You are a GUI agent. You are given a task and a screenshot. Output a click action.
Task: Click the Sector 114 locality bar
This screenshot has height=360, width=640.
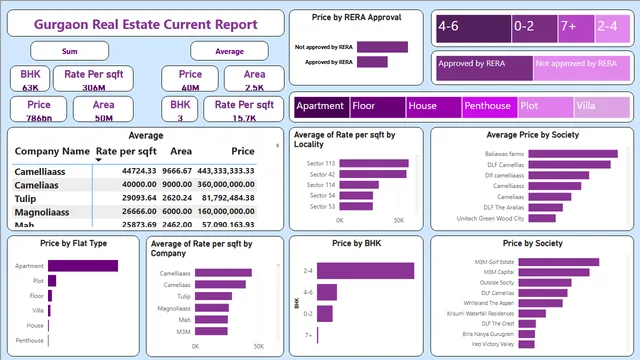pos(359,185)
